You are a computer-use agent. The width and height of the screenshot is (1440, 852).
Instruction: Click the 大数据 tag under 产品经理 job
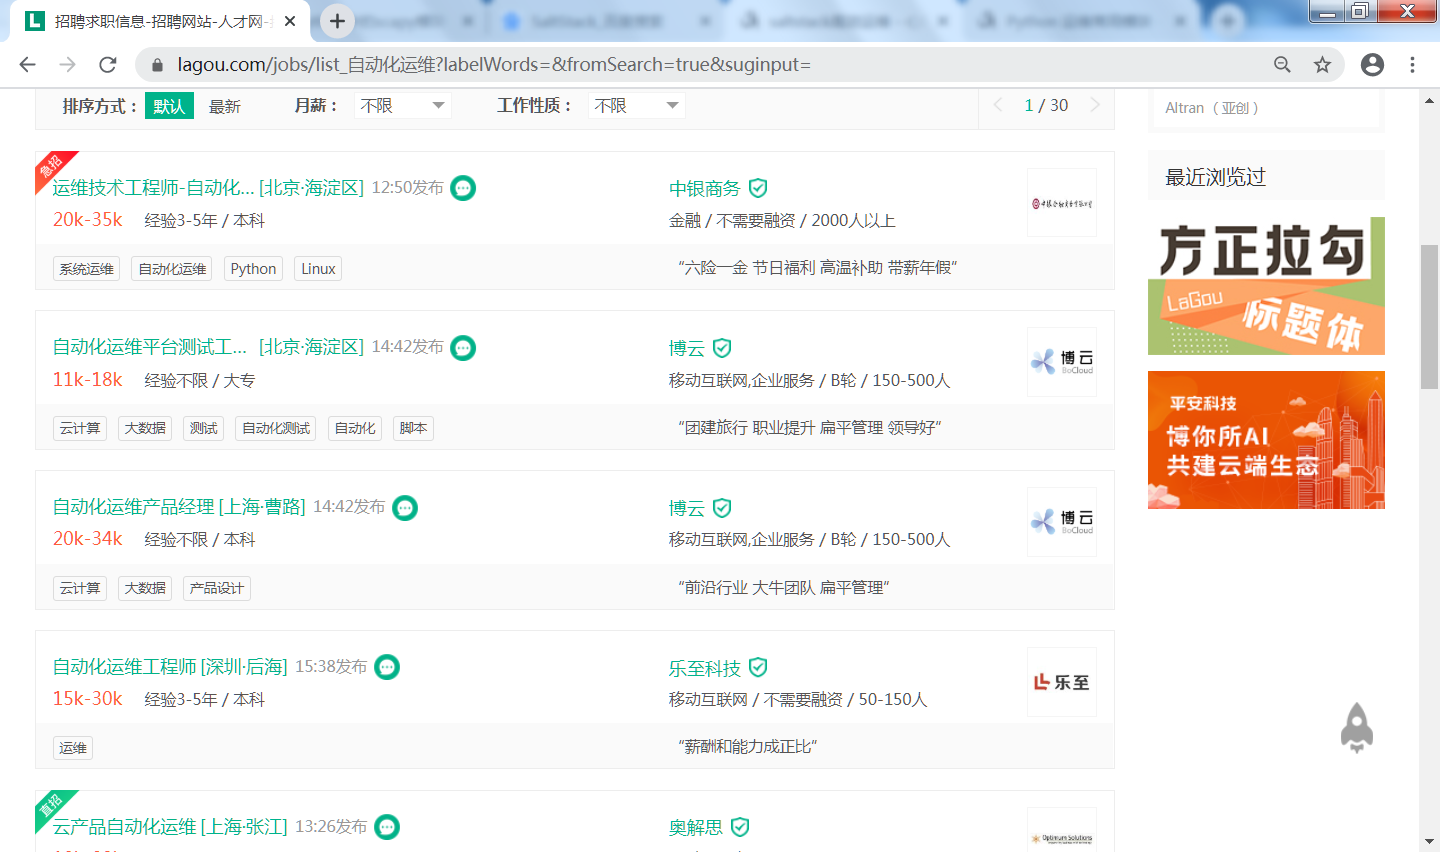point(145,588)
